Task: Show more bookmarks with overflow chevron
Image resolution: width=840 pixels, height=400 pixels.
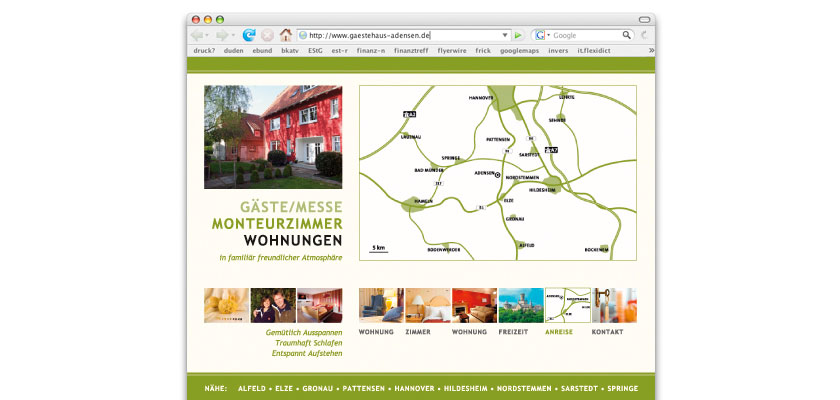Action: coord(651,49)
